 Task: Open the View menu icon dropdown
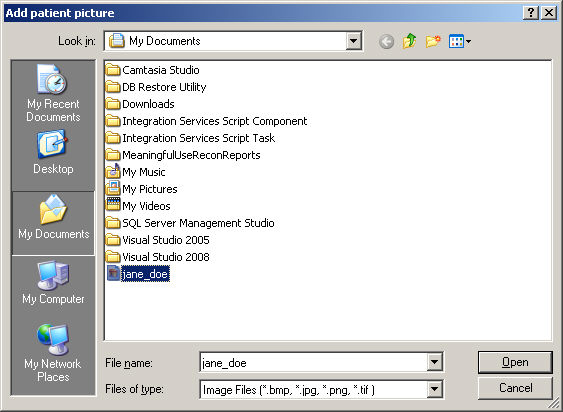460,41
